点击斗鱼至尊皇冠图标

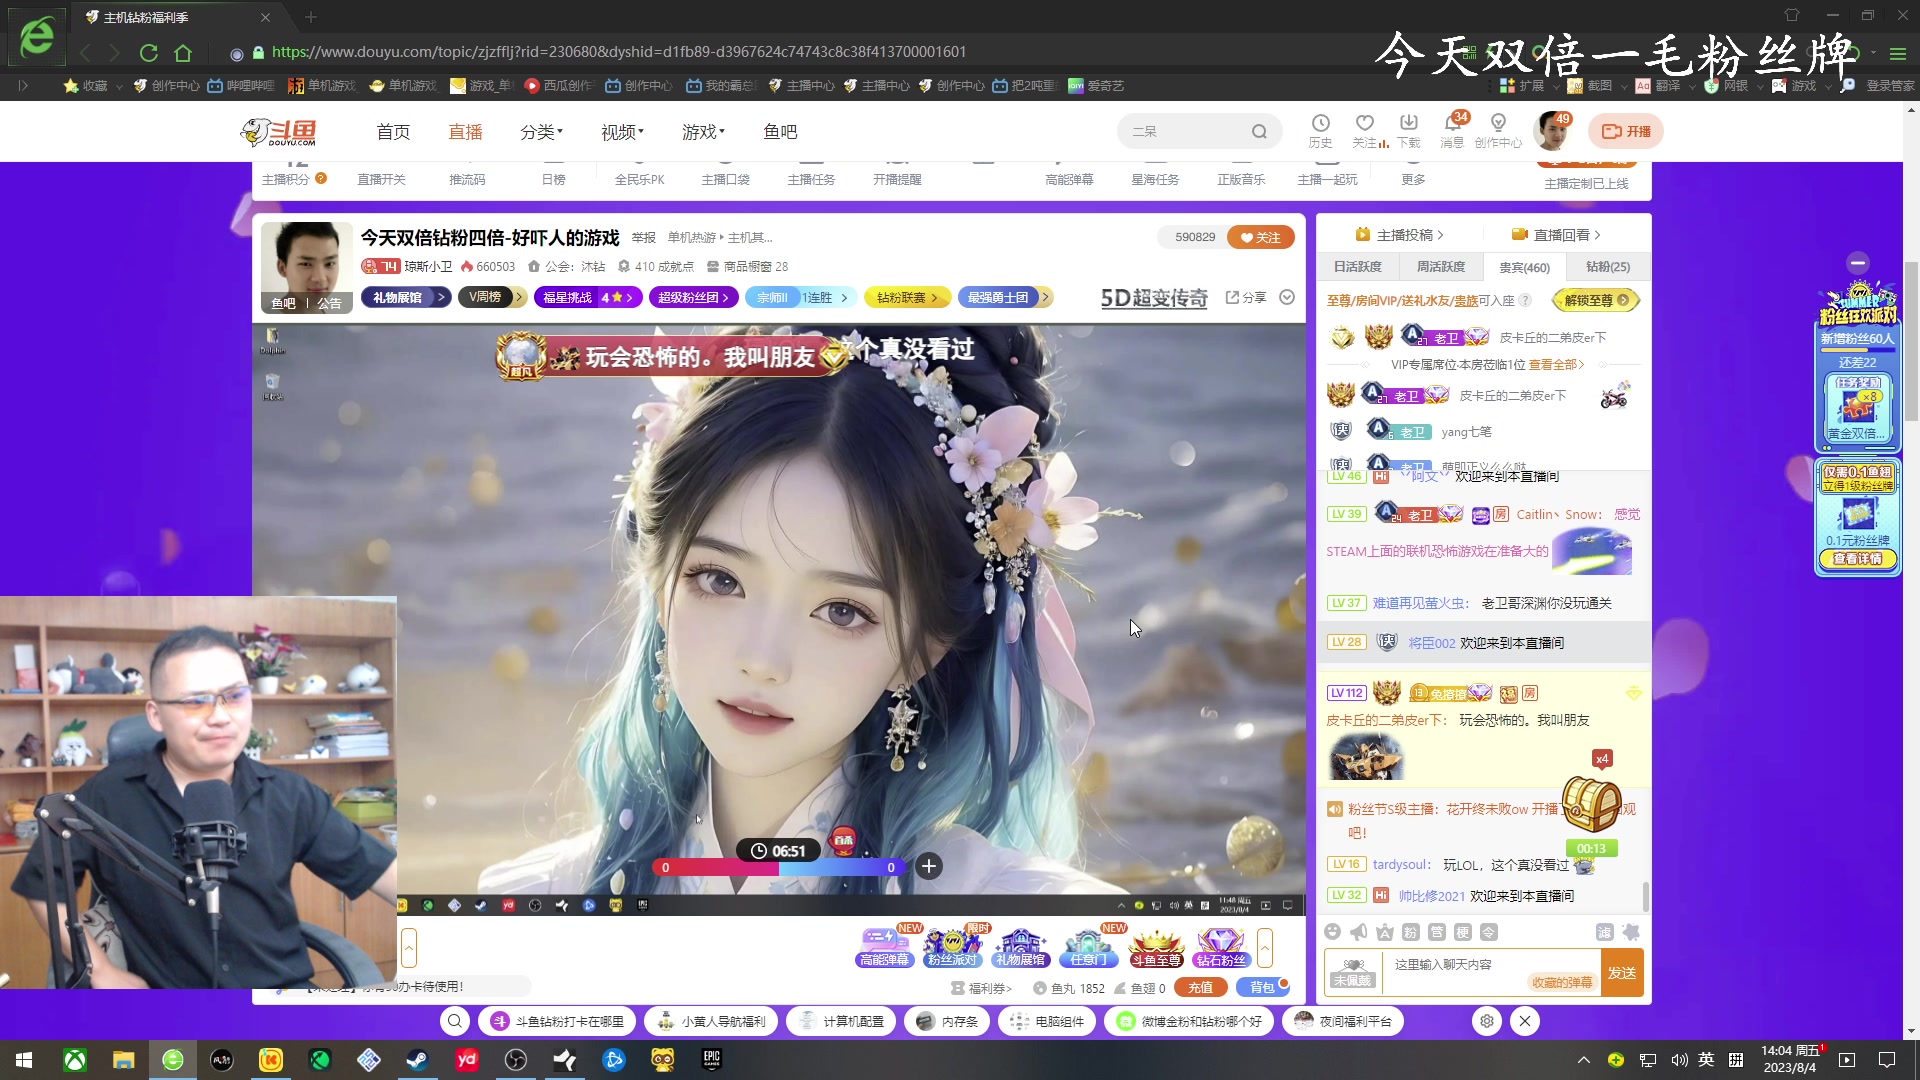click(1155, 945)
